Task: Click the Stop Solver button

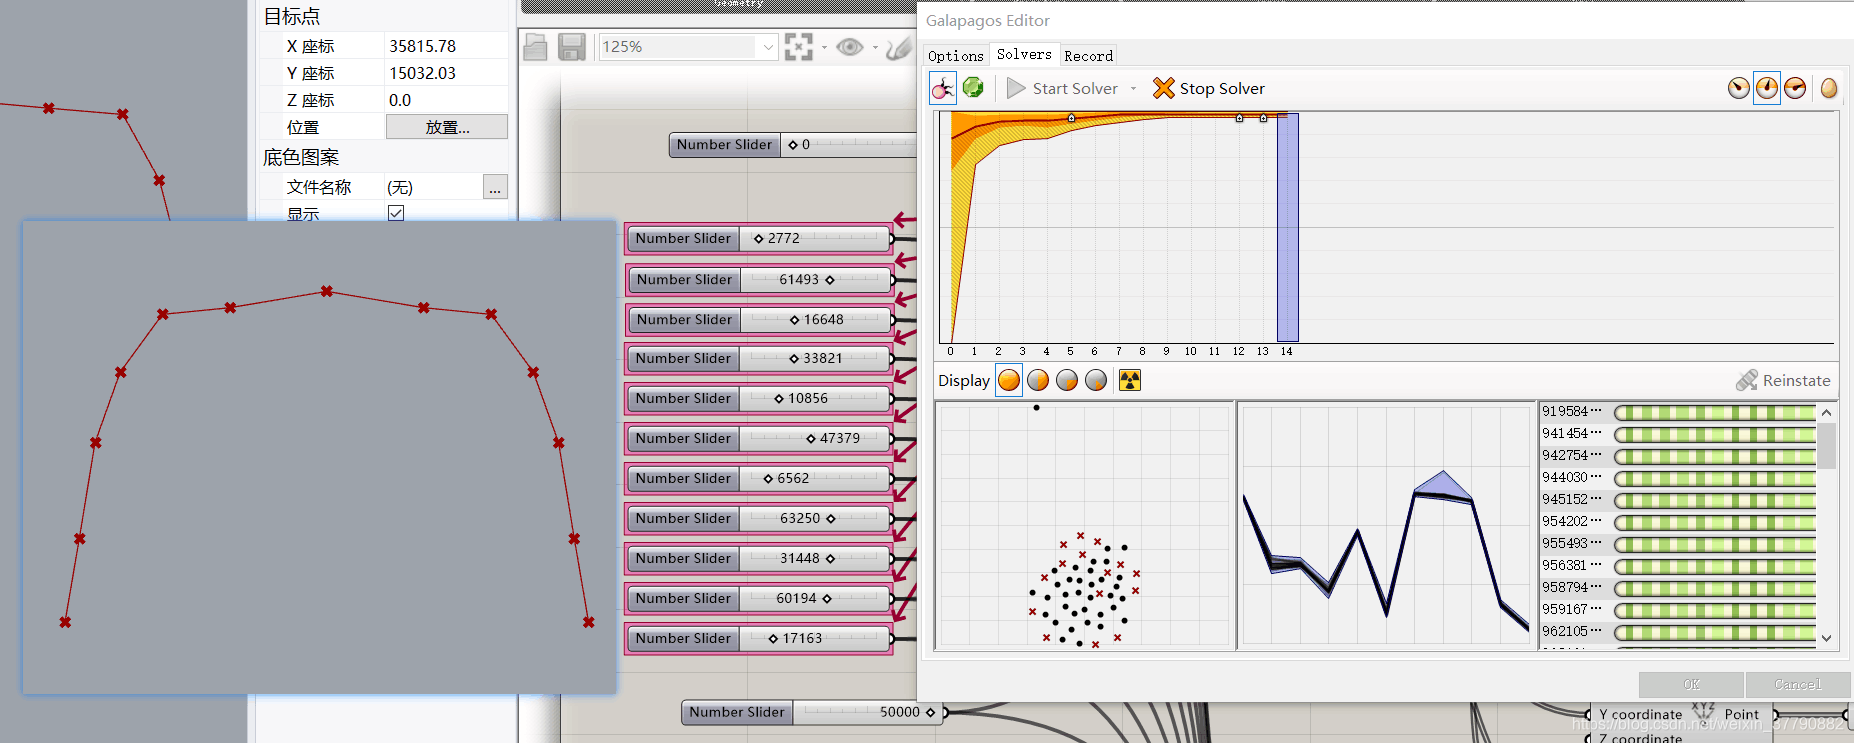Action: 1208,88
